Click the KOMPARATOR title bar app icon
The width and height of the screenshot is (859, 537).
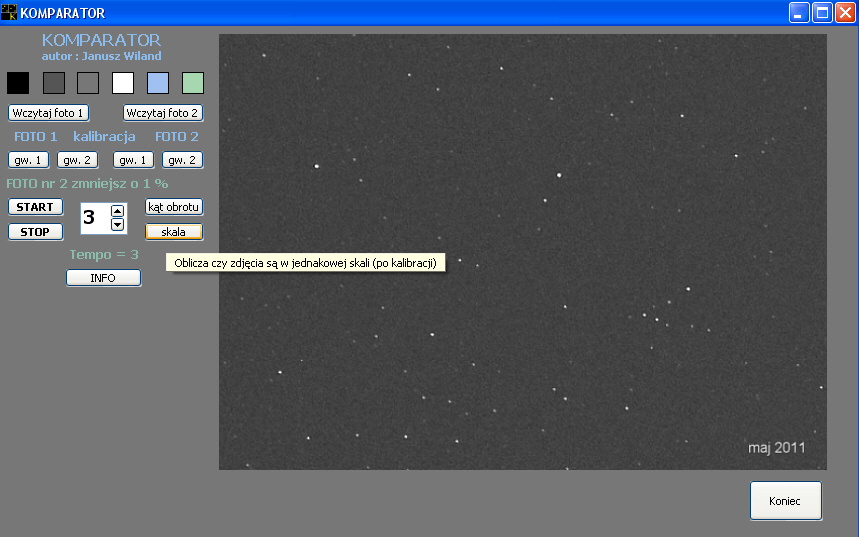click(9, 12)
